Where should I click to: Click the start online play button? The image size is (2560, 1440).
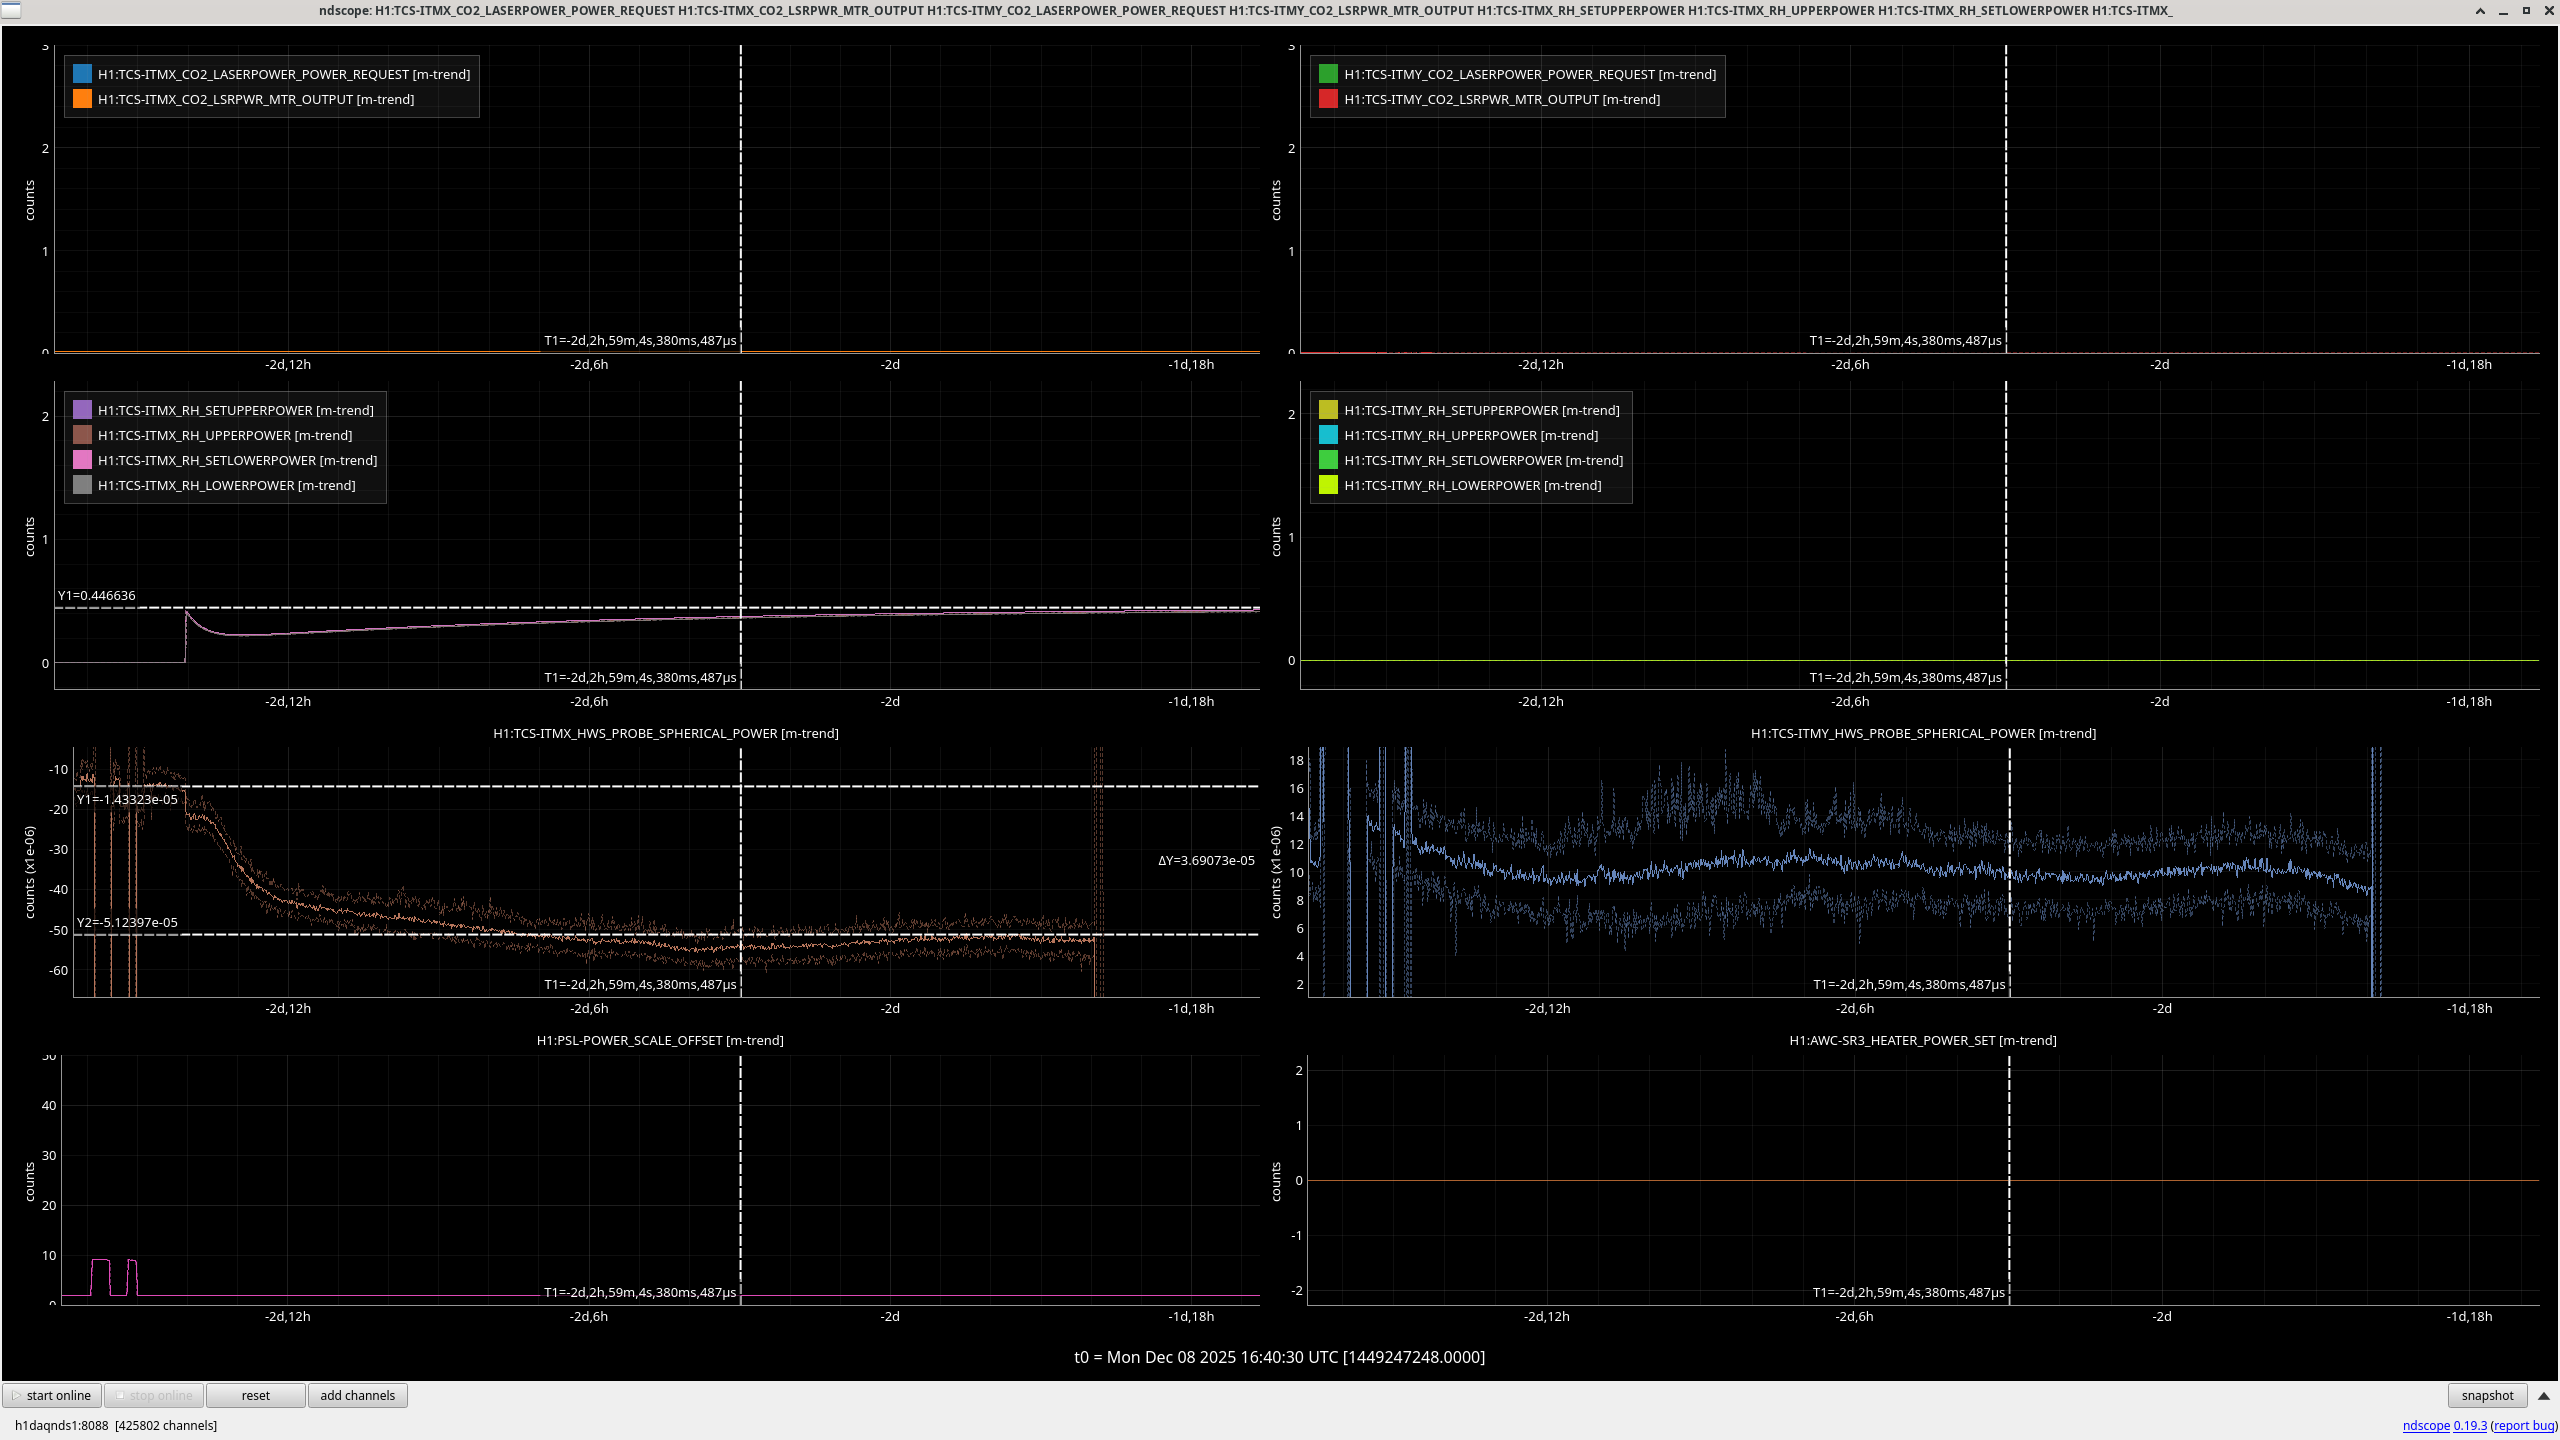pyautogui.click(x=52, y=1395)
